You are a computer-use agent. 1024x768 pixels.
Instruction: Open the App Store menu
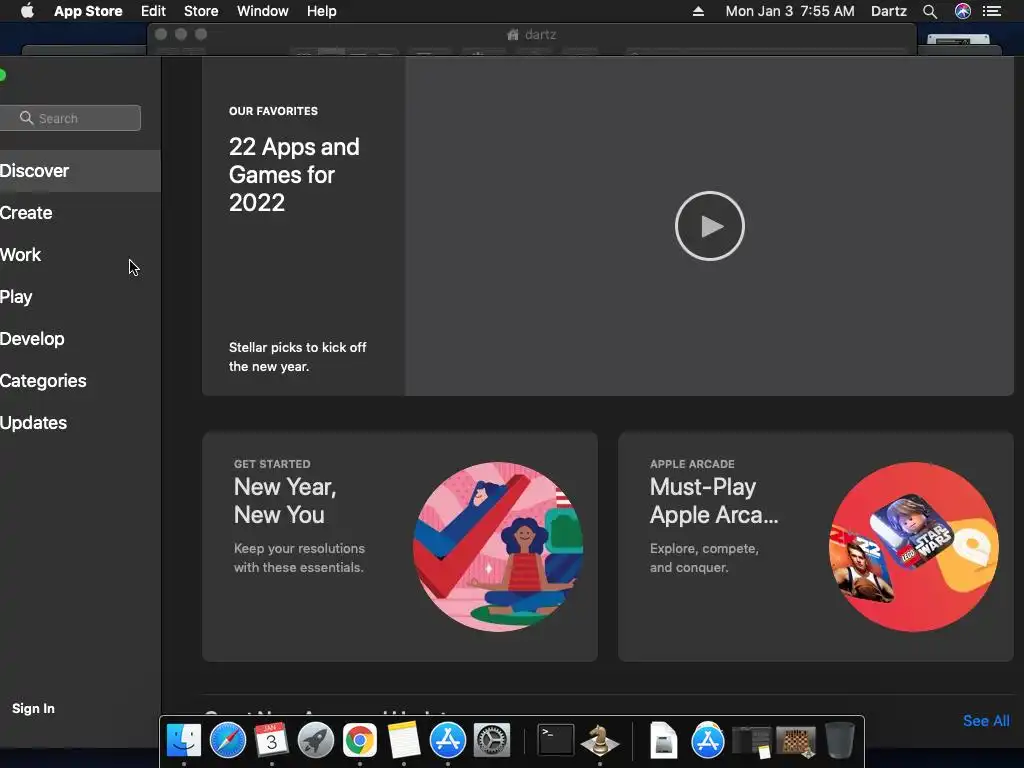click(x=88, y=11)
